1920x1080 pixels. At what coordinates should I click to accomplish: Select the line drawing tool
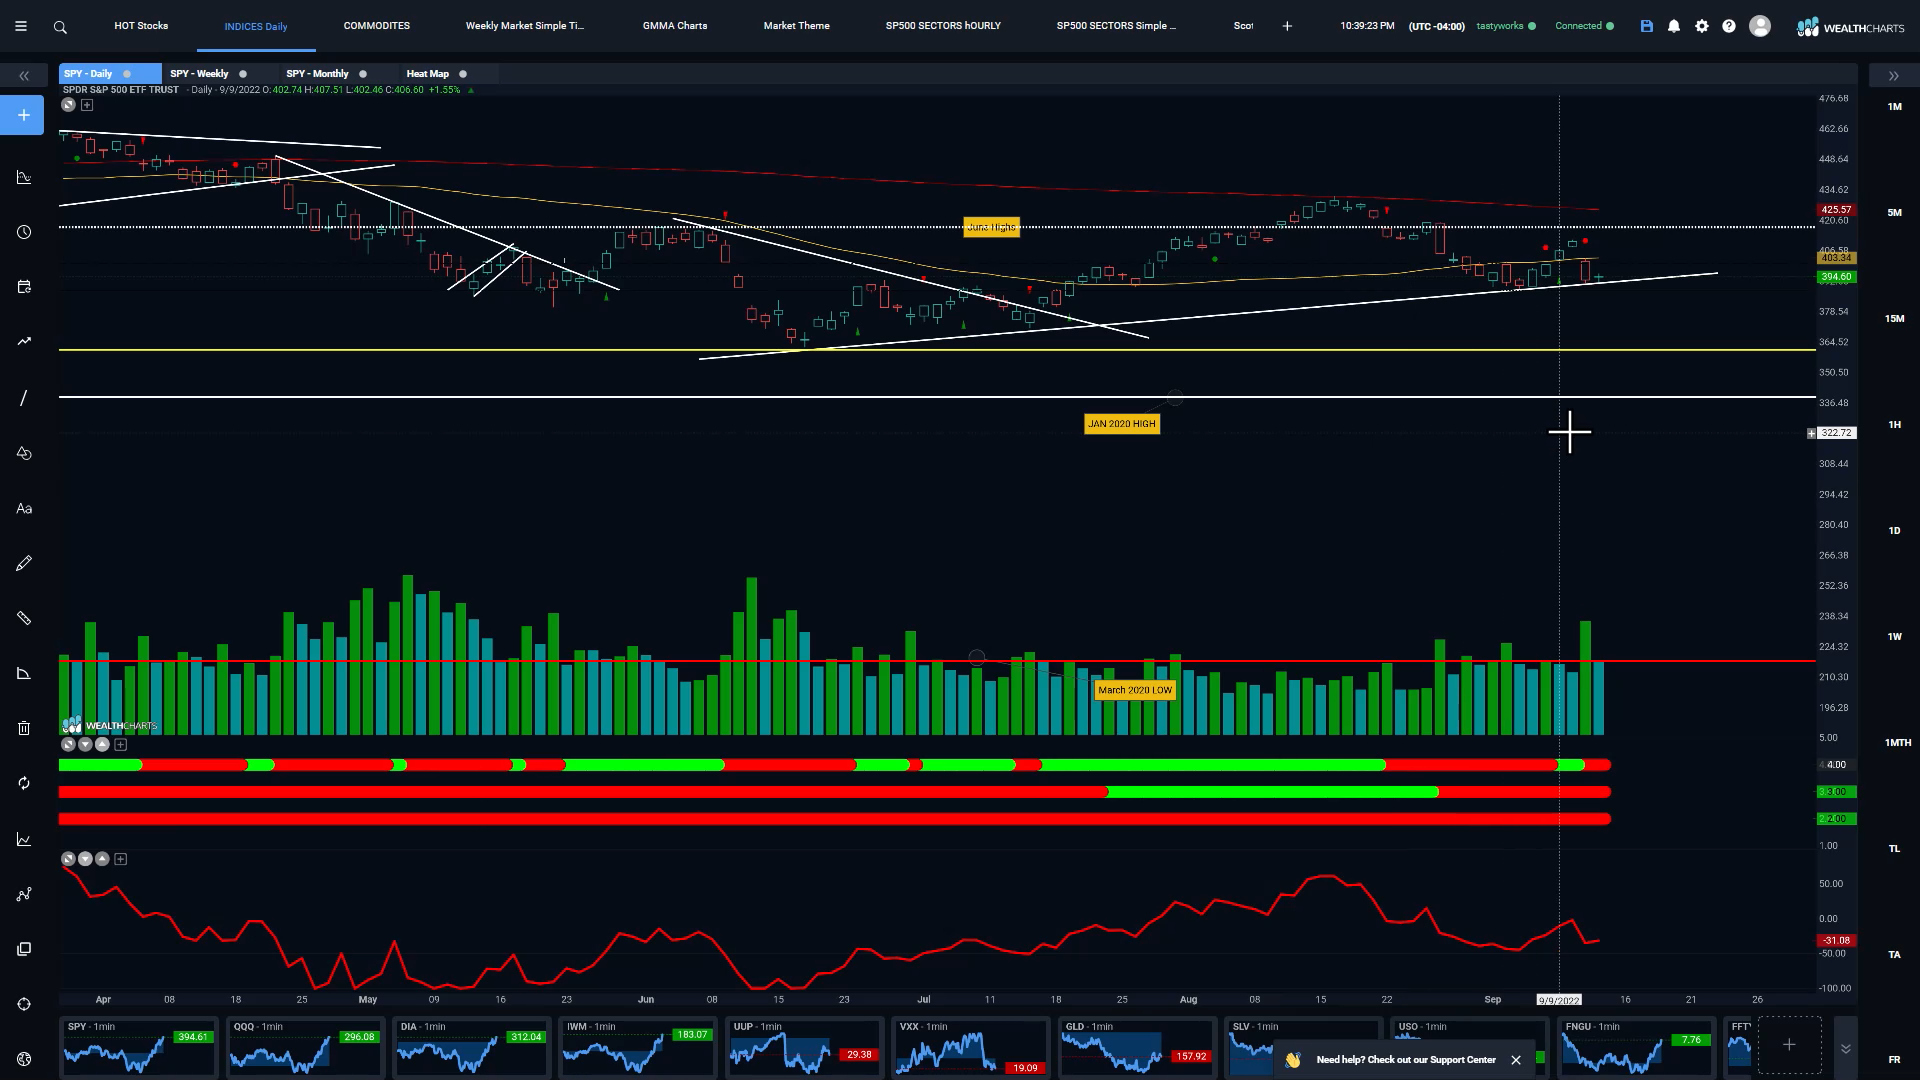coord(24,398)
